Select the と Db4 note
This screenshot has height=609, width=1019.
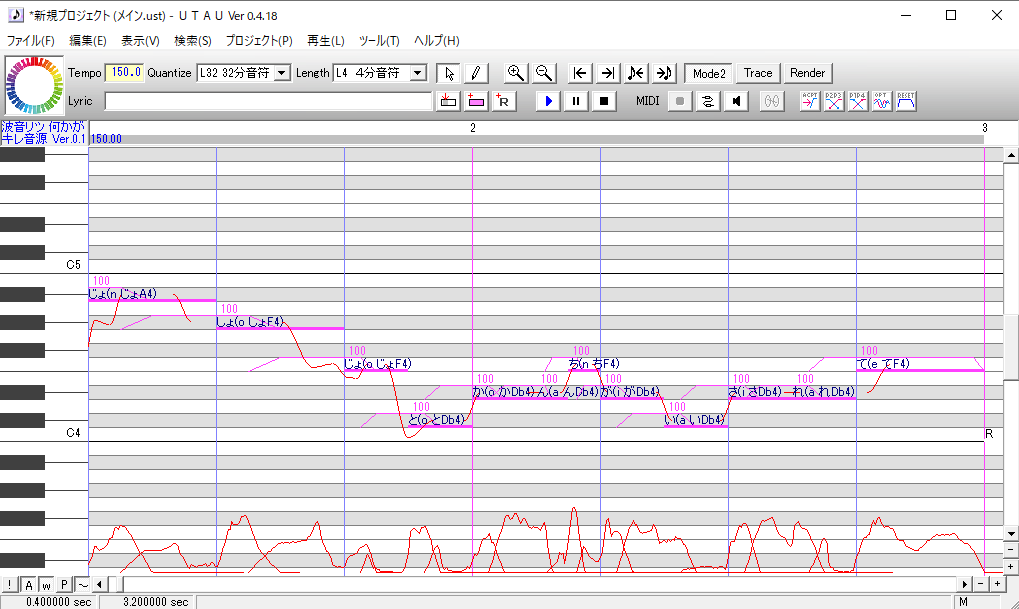(x=440, y=420)
